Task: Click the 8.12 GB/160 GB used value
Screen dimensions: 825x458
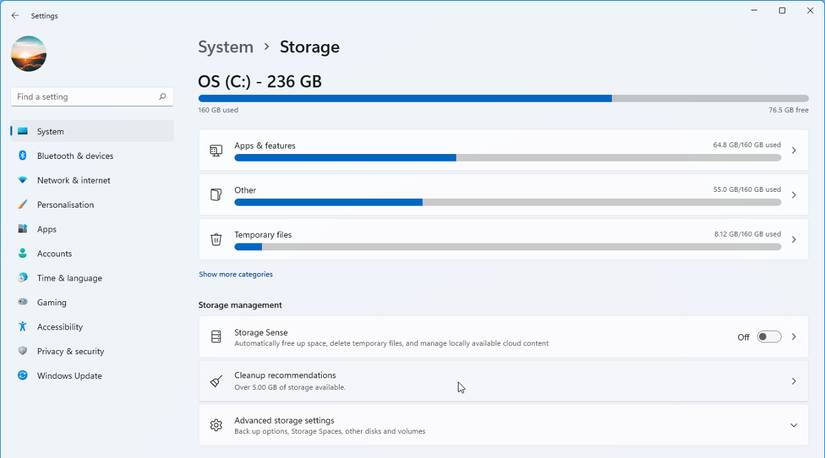Action: pos(748,234)
